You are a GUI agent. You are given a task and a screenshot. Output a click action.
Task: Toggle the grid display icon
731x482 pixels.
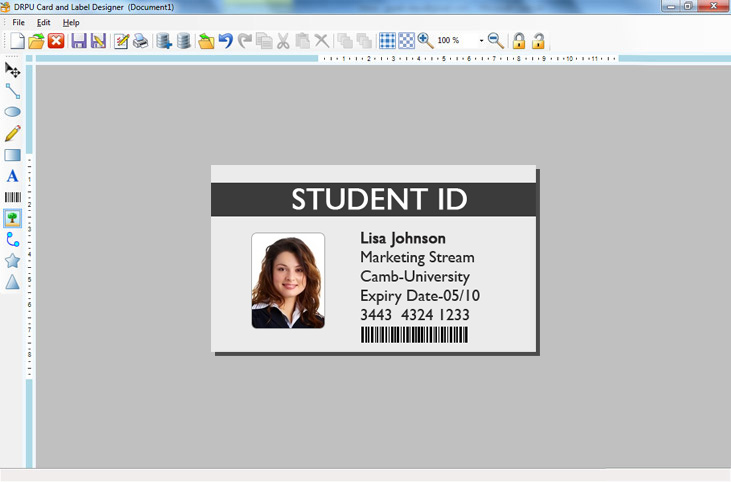(387, 41)
